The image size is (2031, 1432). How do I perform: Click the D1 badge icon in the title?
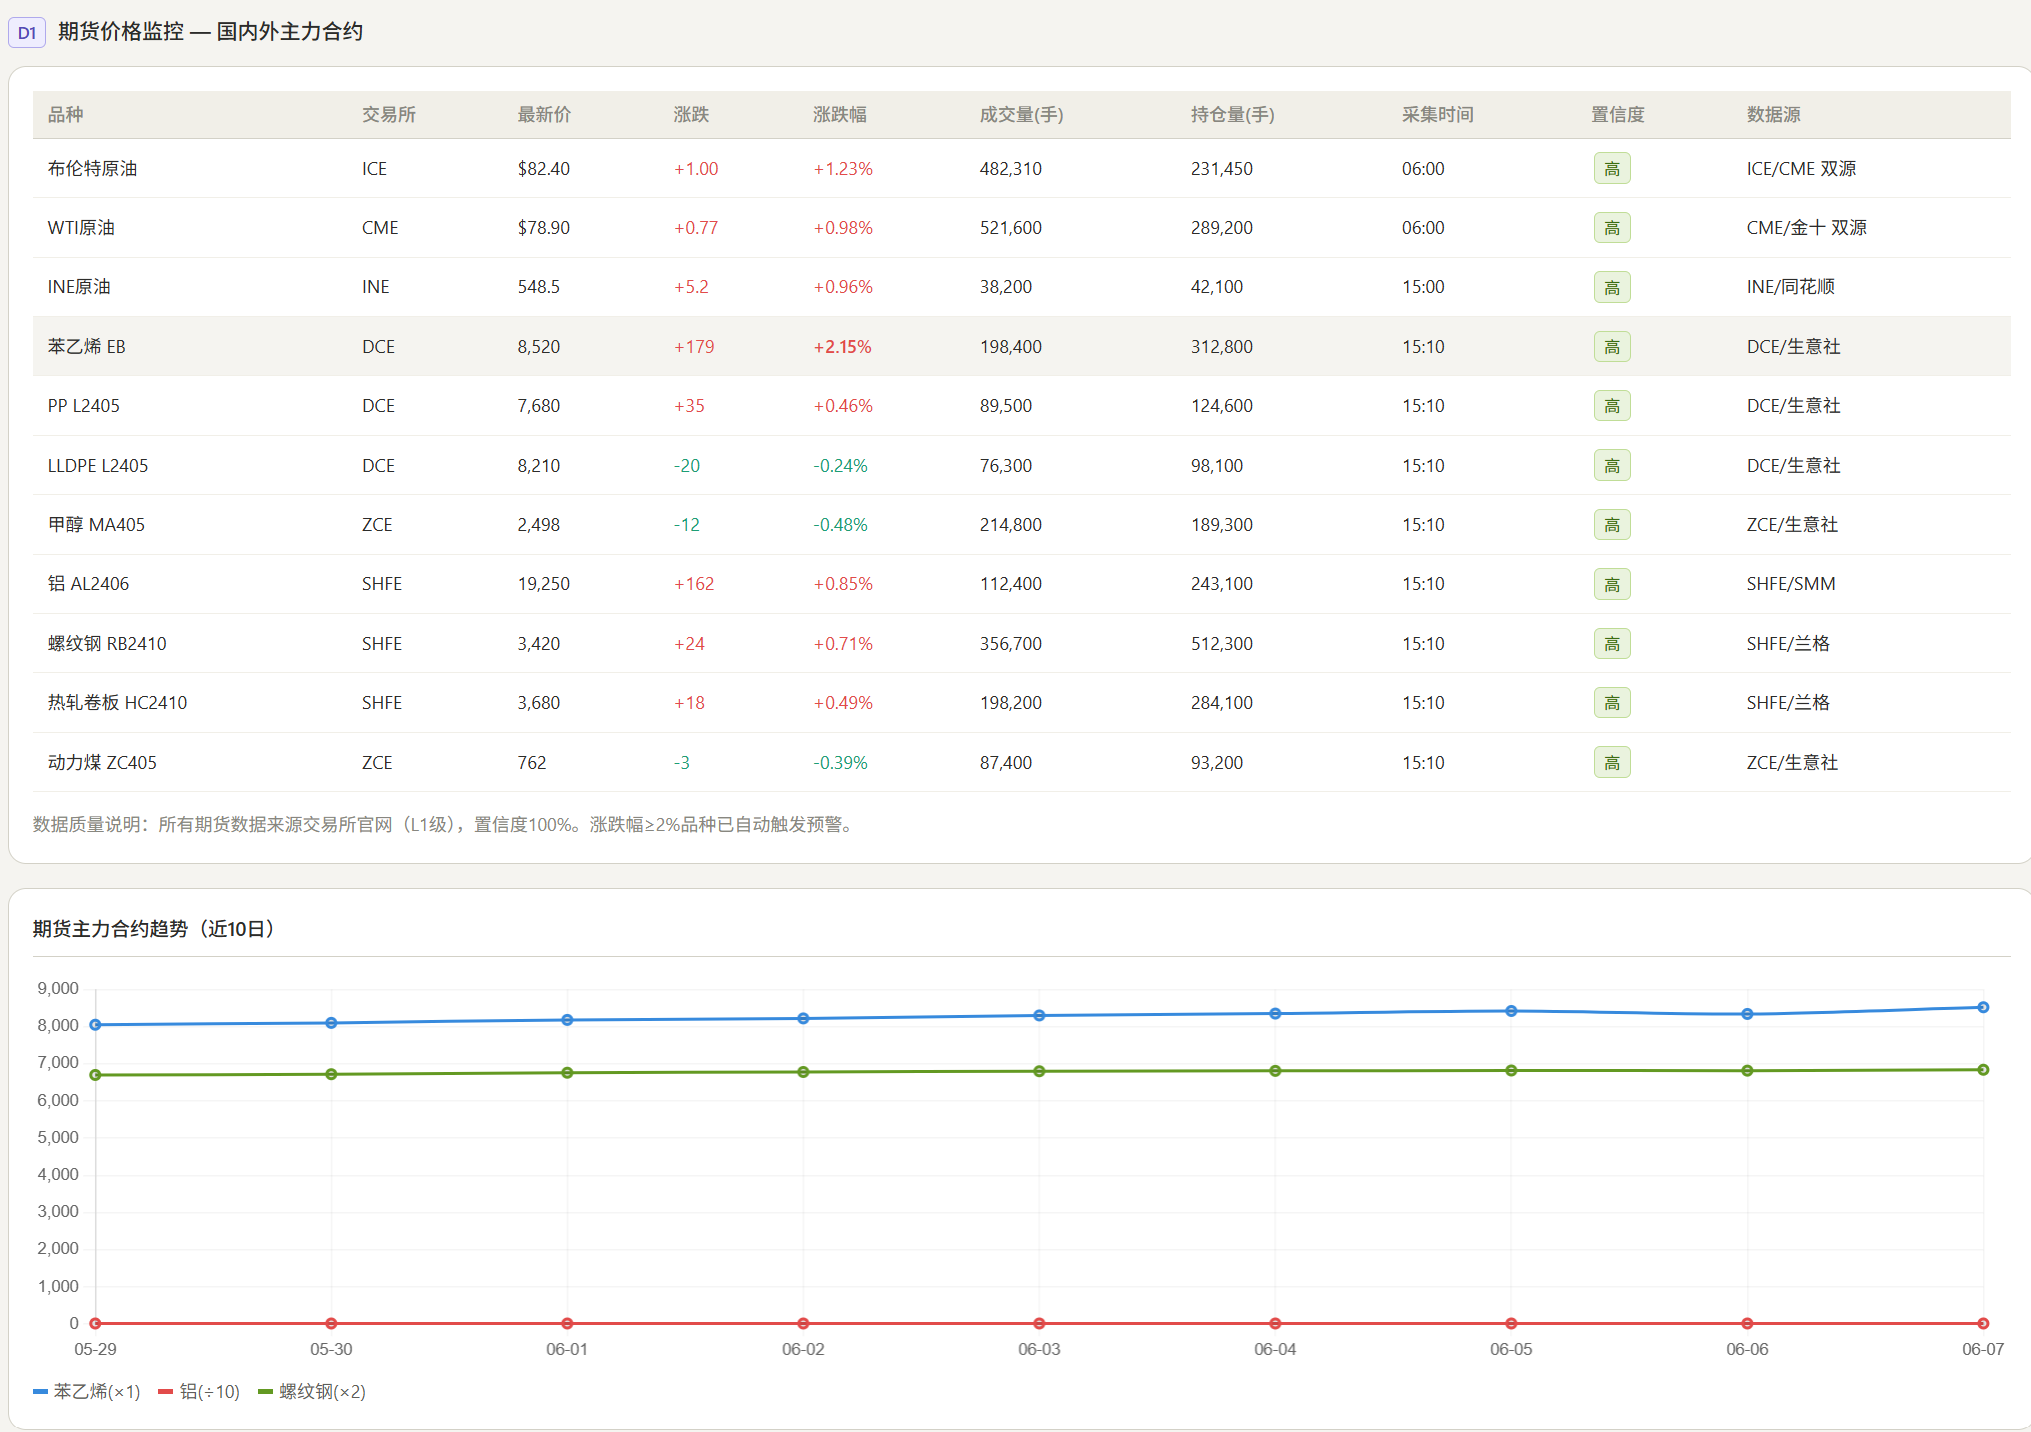tap(27, 33)
